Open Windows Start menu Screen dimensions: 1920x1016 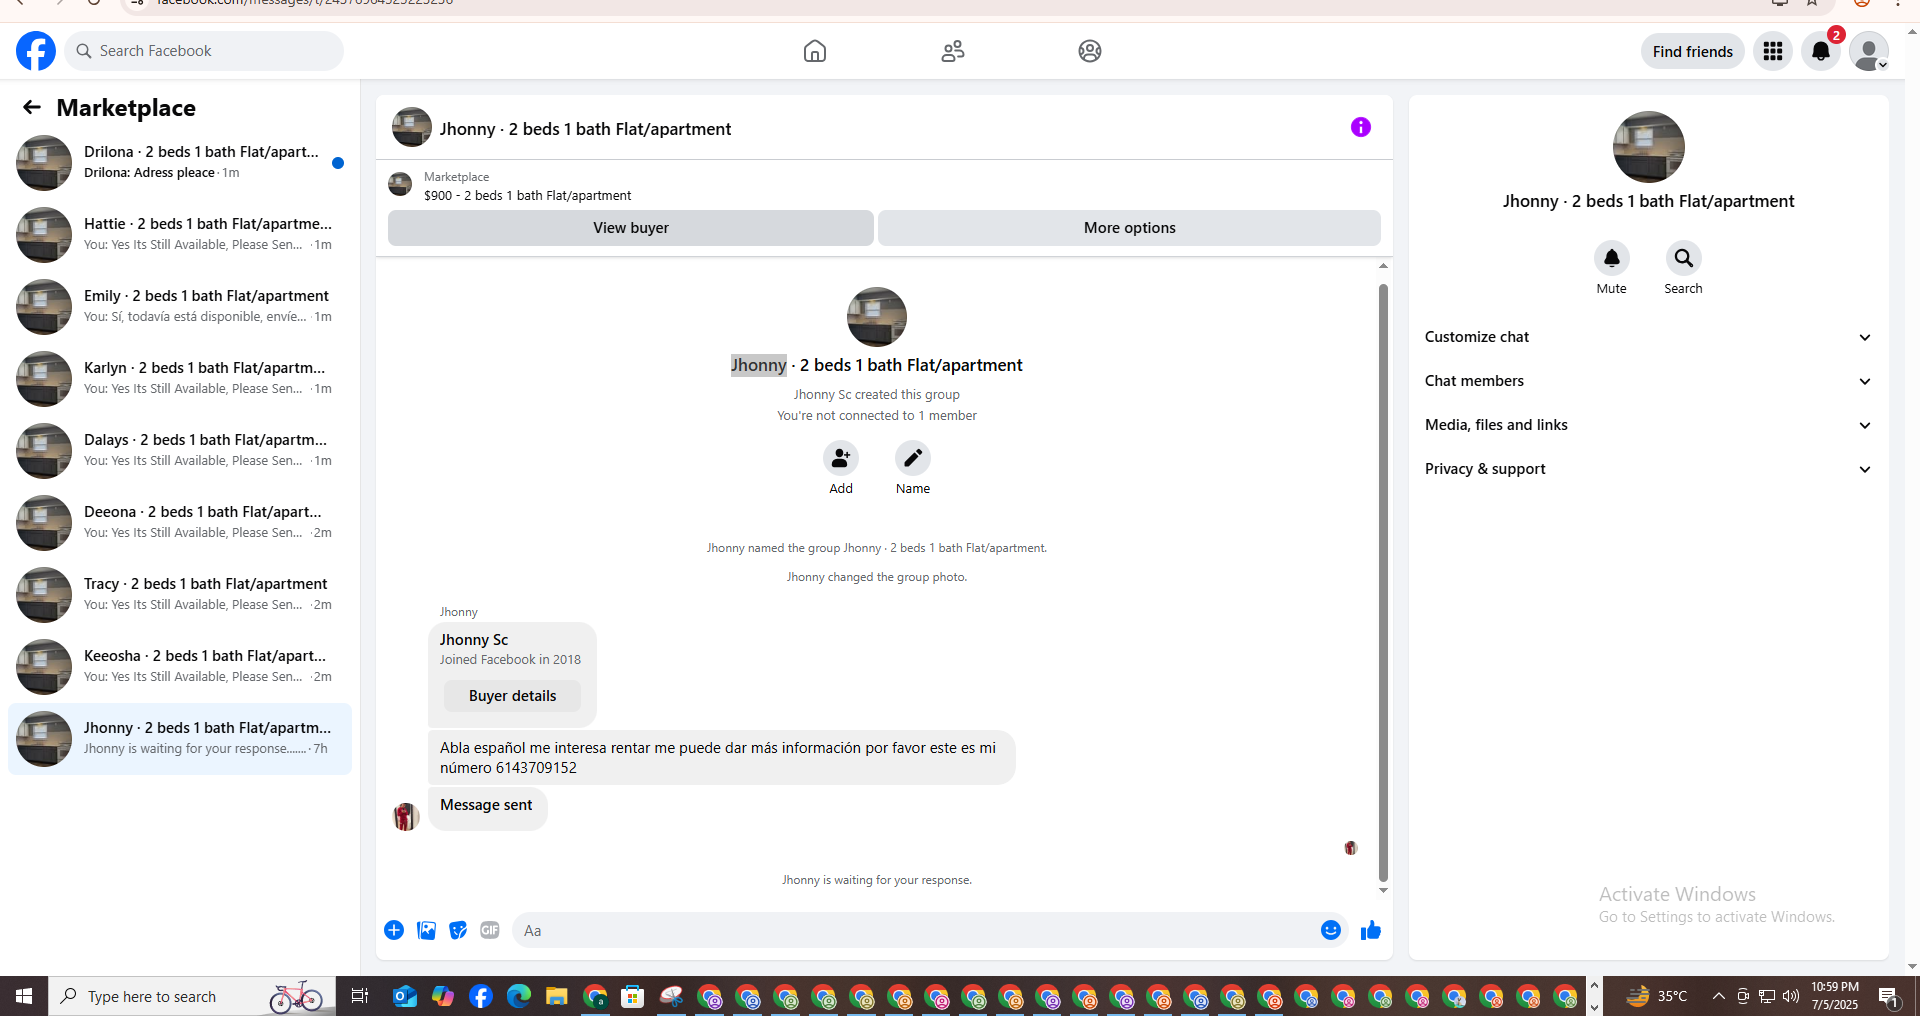pos(24,996)
